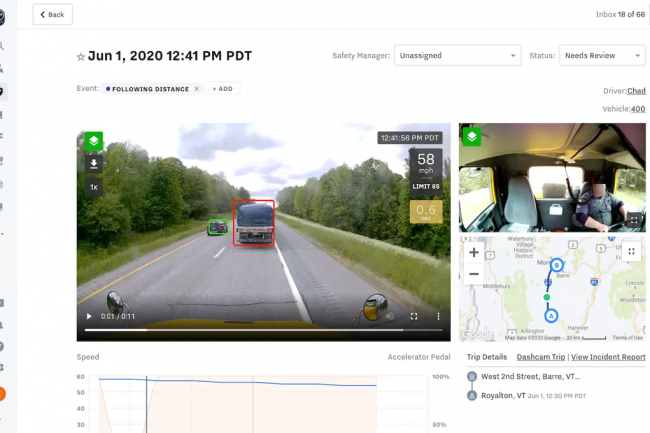Open the Safety Manager dropdown

457,56
